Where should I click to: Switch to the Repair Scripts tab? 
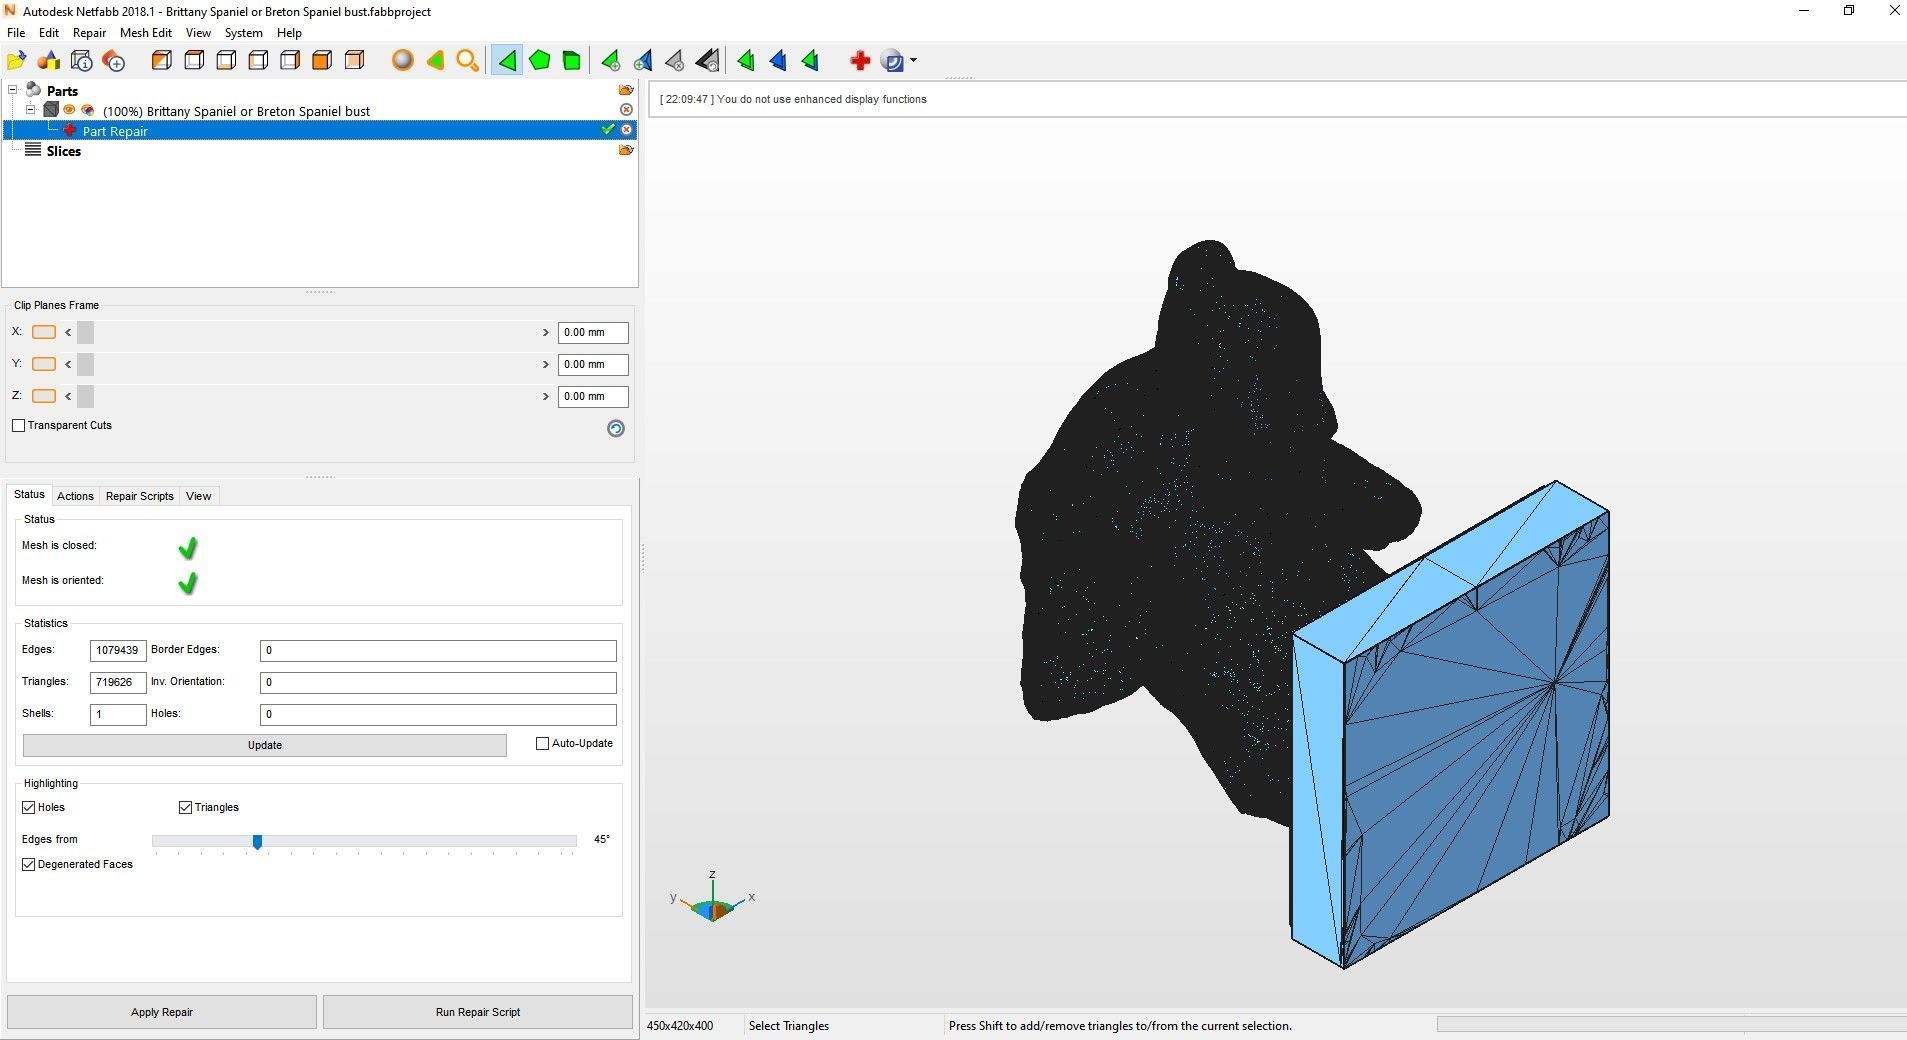(x=140, y=496)
